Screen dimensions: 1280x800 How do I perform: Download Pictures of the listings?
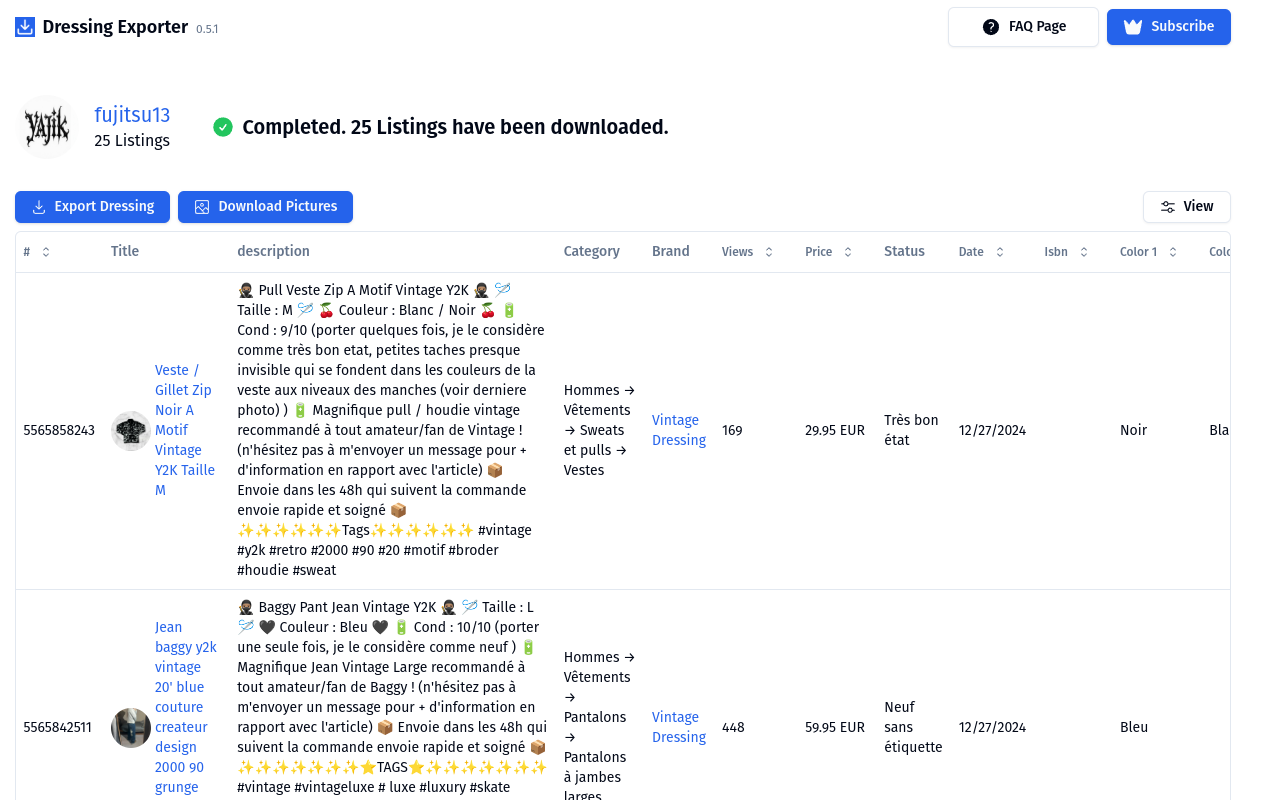(x=265, y=207)
